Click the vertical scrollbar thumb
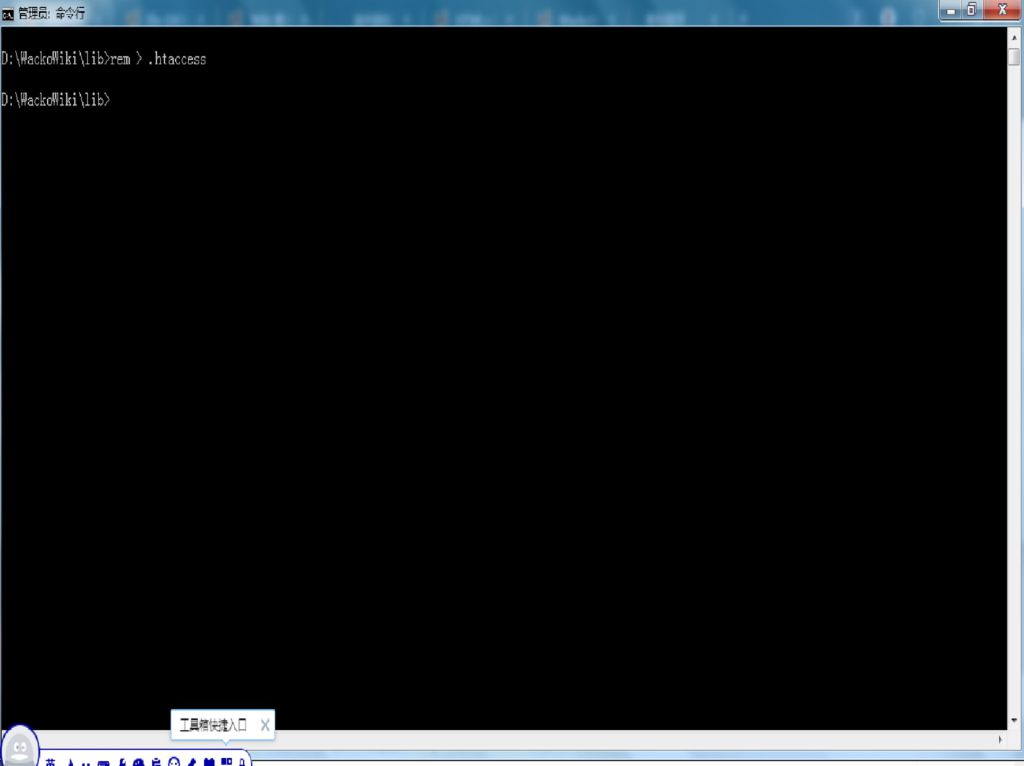This screenshot has width=1024, height=766. click(1014, 57)
